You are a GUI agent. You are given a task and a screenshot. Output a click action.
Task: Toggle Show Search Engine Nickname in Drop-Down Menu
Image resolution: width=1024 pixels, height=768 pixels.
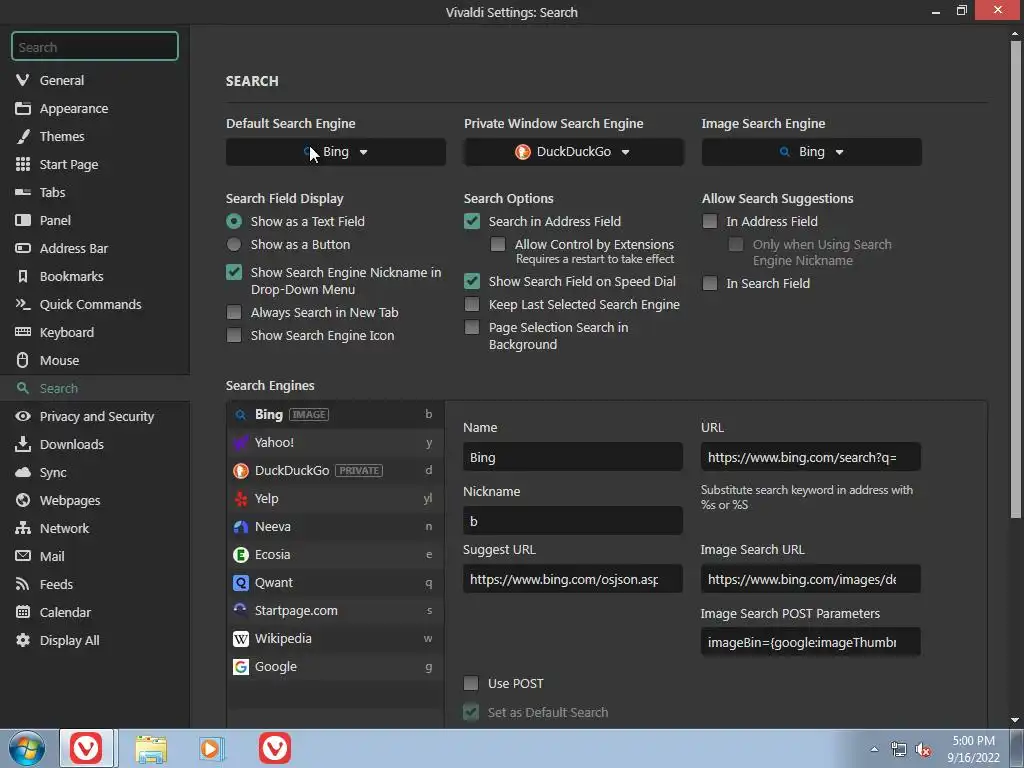pyautogui.click(x=234, y=272)
